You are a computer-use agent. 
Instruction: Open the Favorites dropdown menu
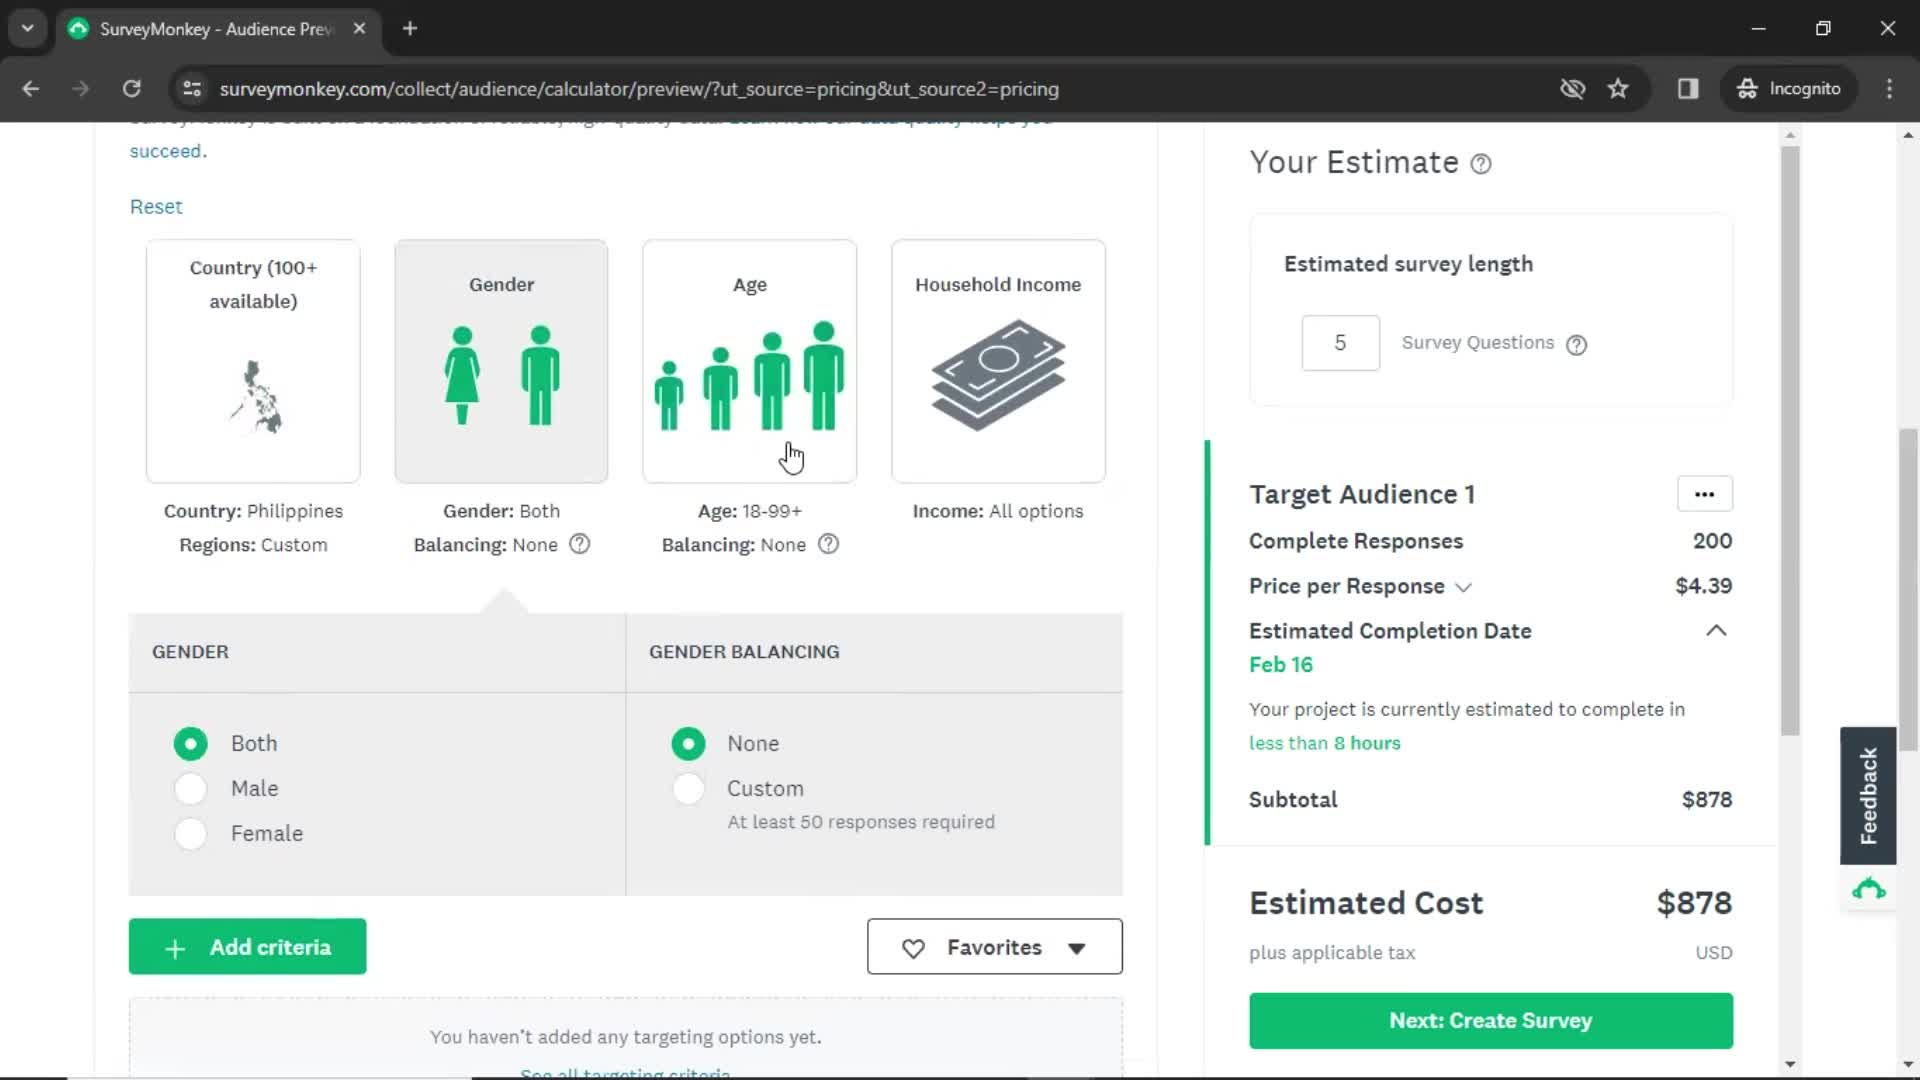(994, 947)
